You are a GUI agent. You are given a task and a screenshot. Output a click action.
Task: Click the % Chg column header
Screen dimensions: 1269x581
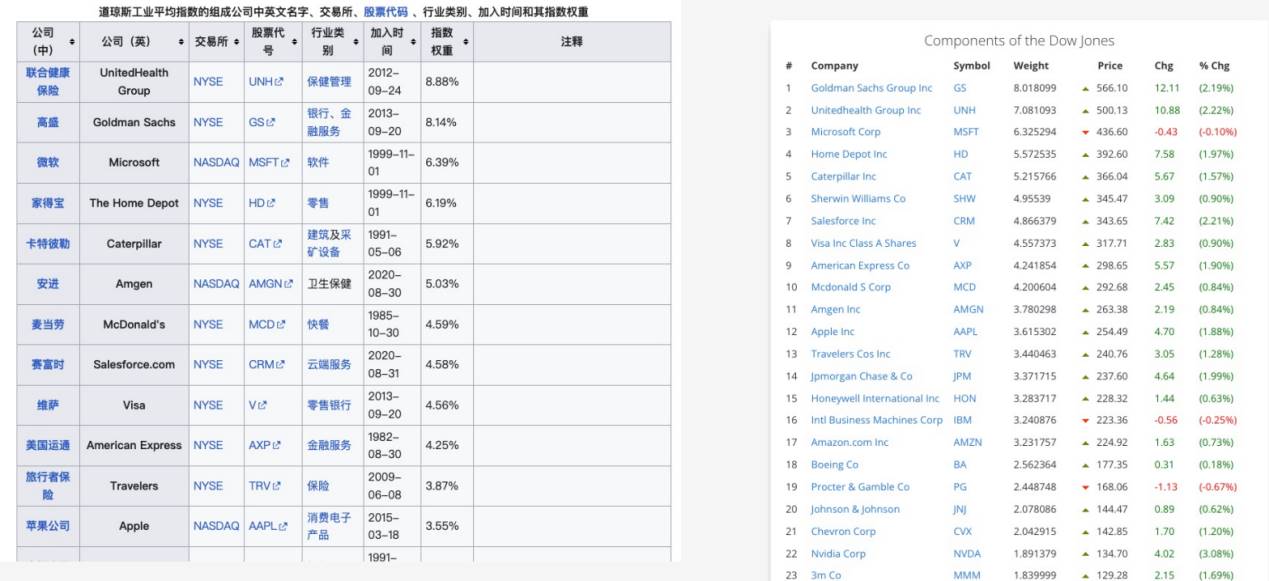pyautogui.click(x=1214, y=66)
